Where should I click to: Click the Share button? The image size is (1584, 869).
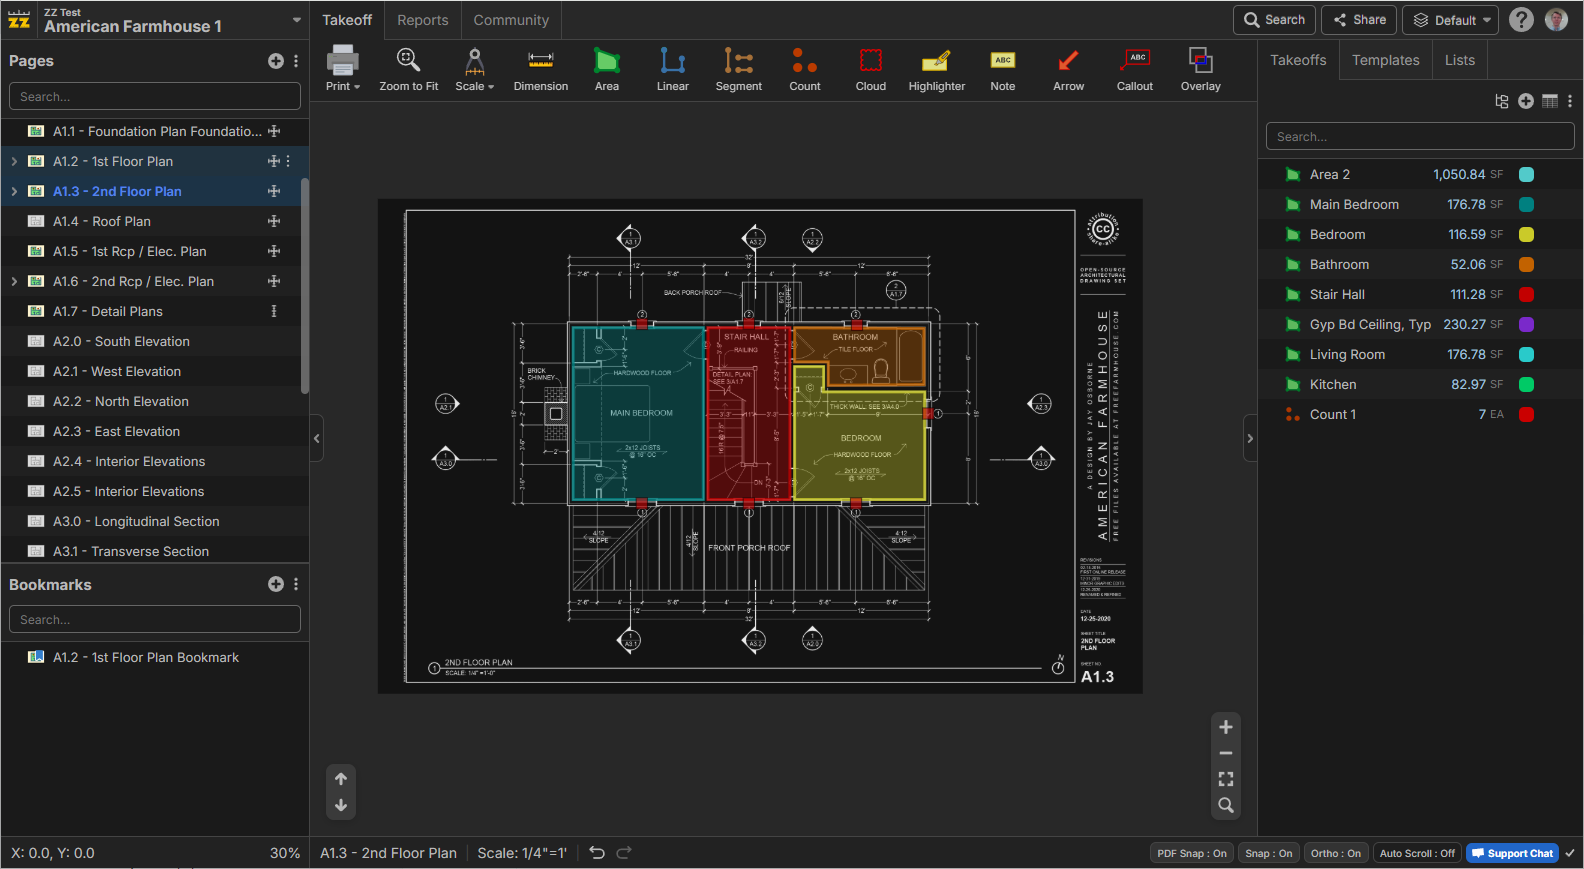pos(1358,20)
